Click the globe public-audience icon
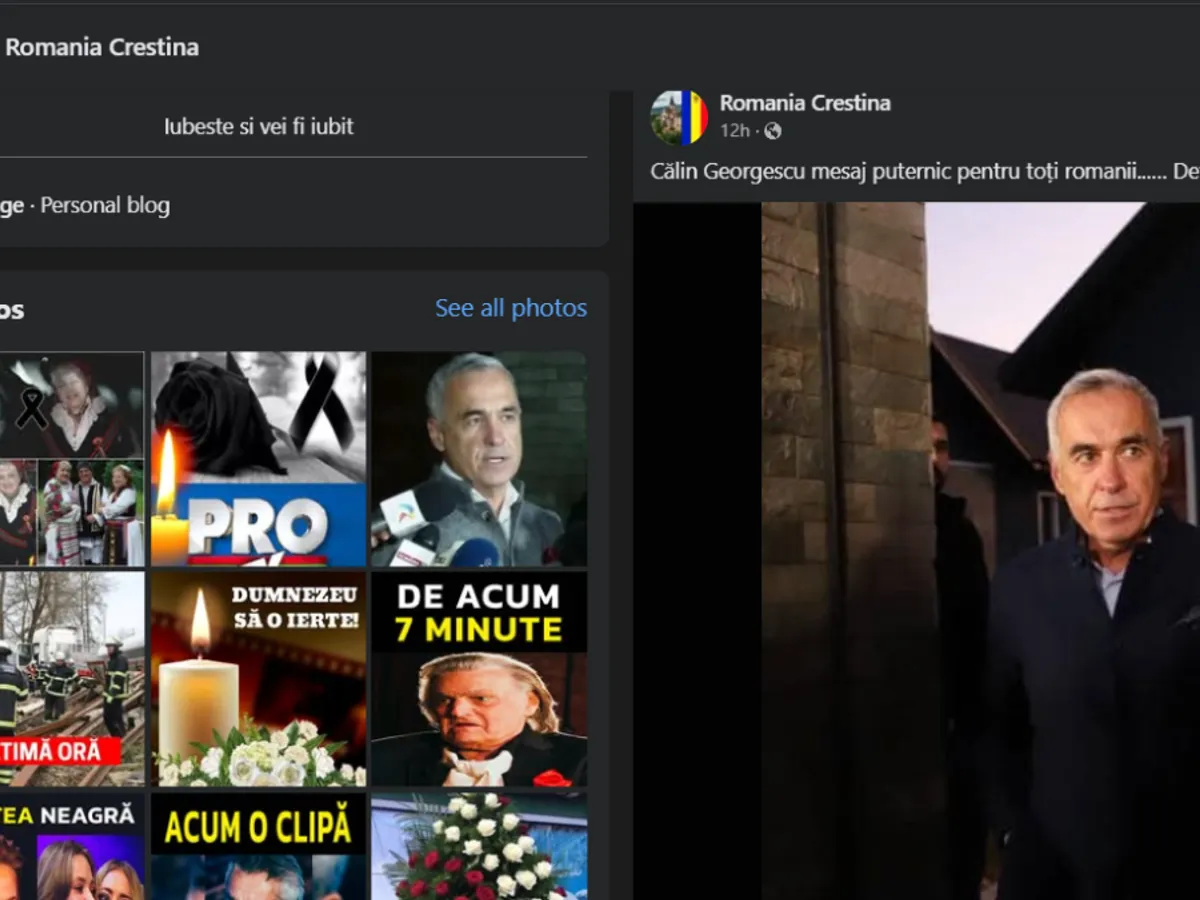Image resolution: width=1200 pixels, height=900 pixels. [773, 131]
